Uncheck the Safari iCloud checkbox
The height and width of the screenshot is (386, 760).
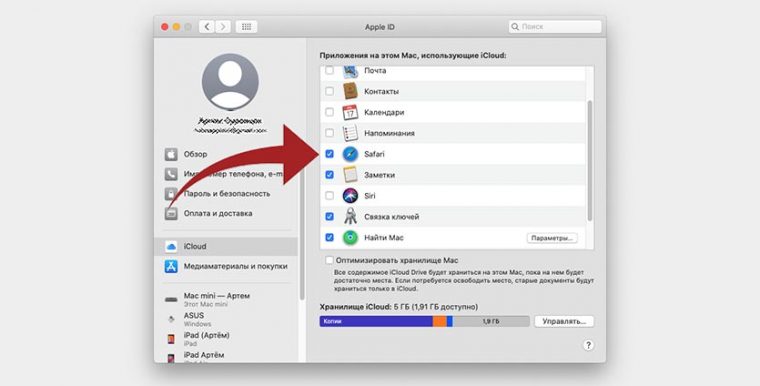pos(330,154)
